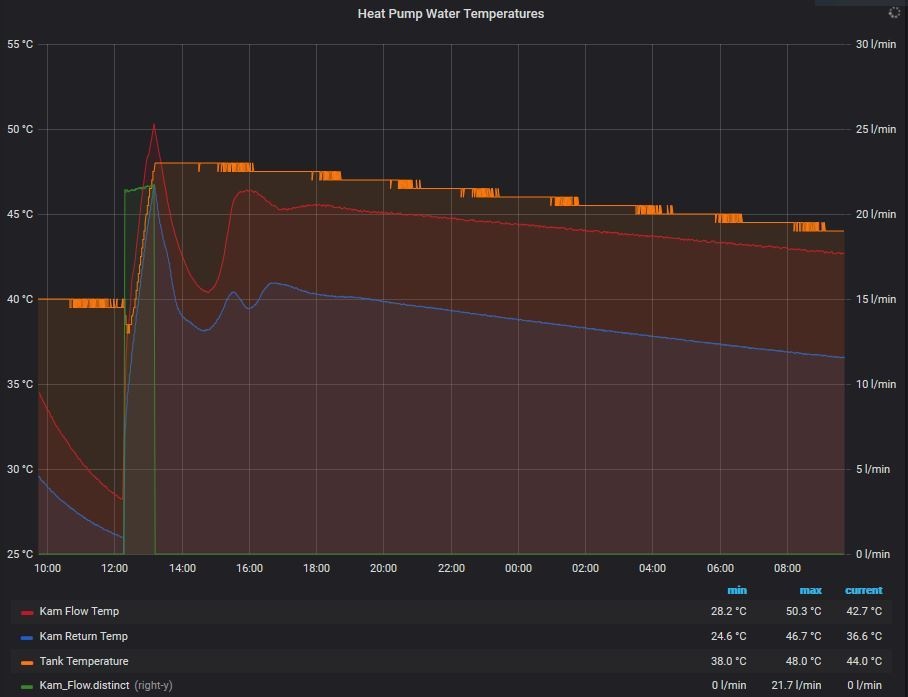Screen dimensions: 908x697
Task: Click the 35 °C label on the left axis
Action: pos(20,384)
